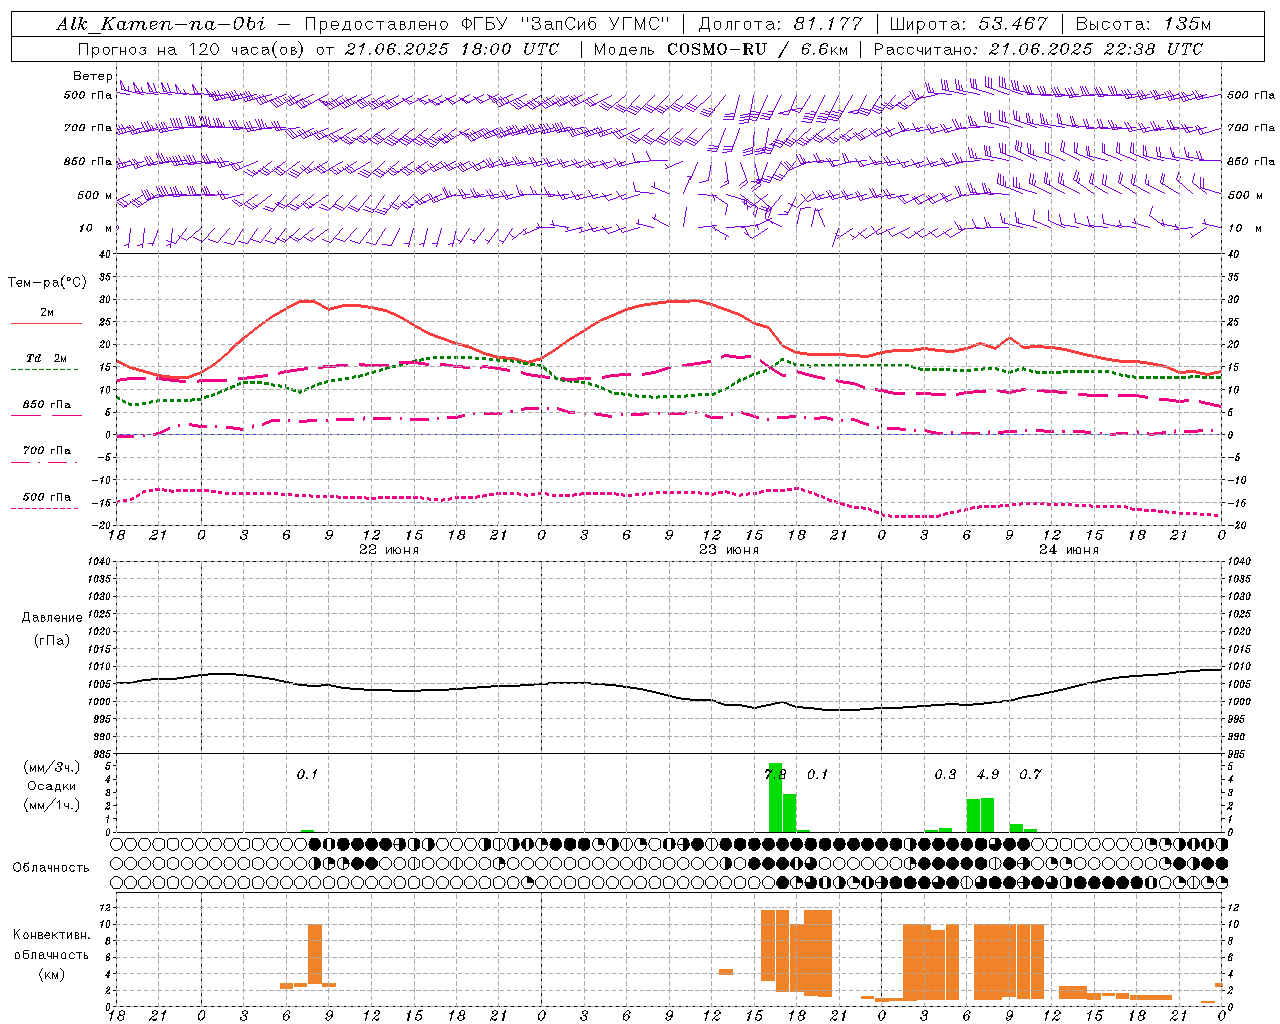Click the 24 июня date label
The image size is (1280, 1024).
(1068, 550)
